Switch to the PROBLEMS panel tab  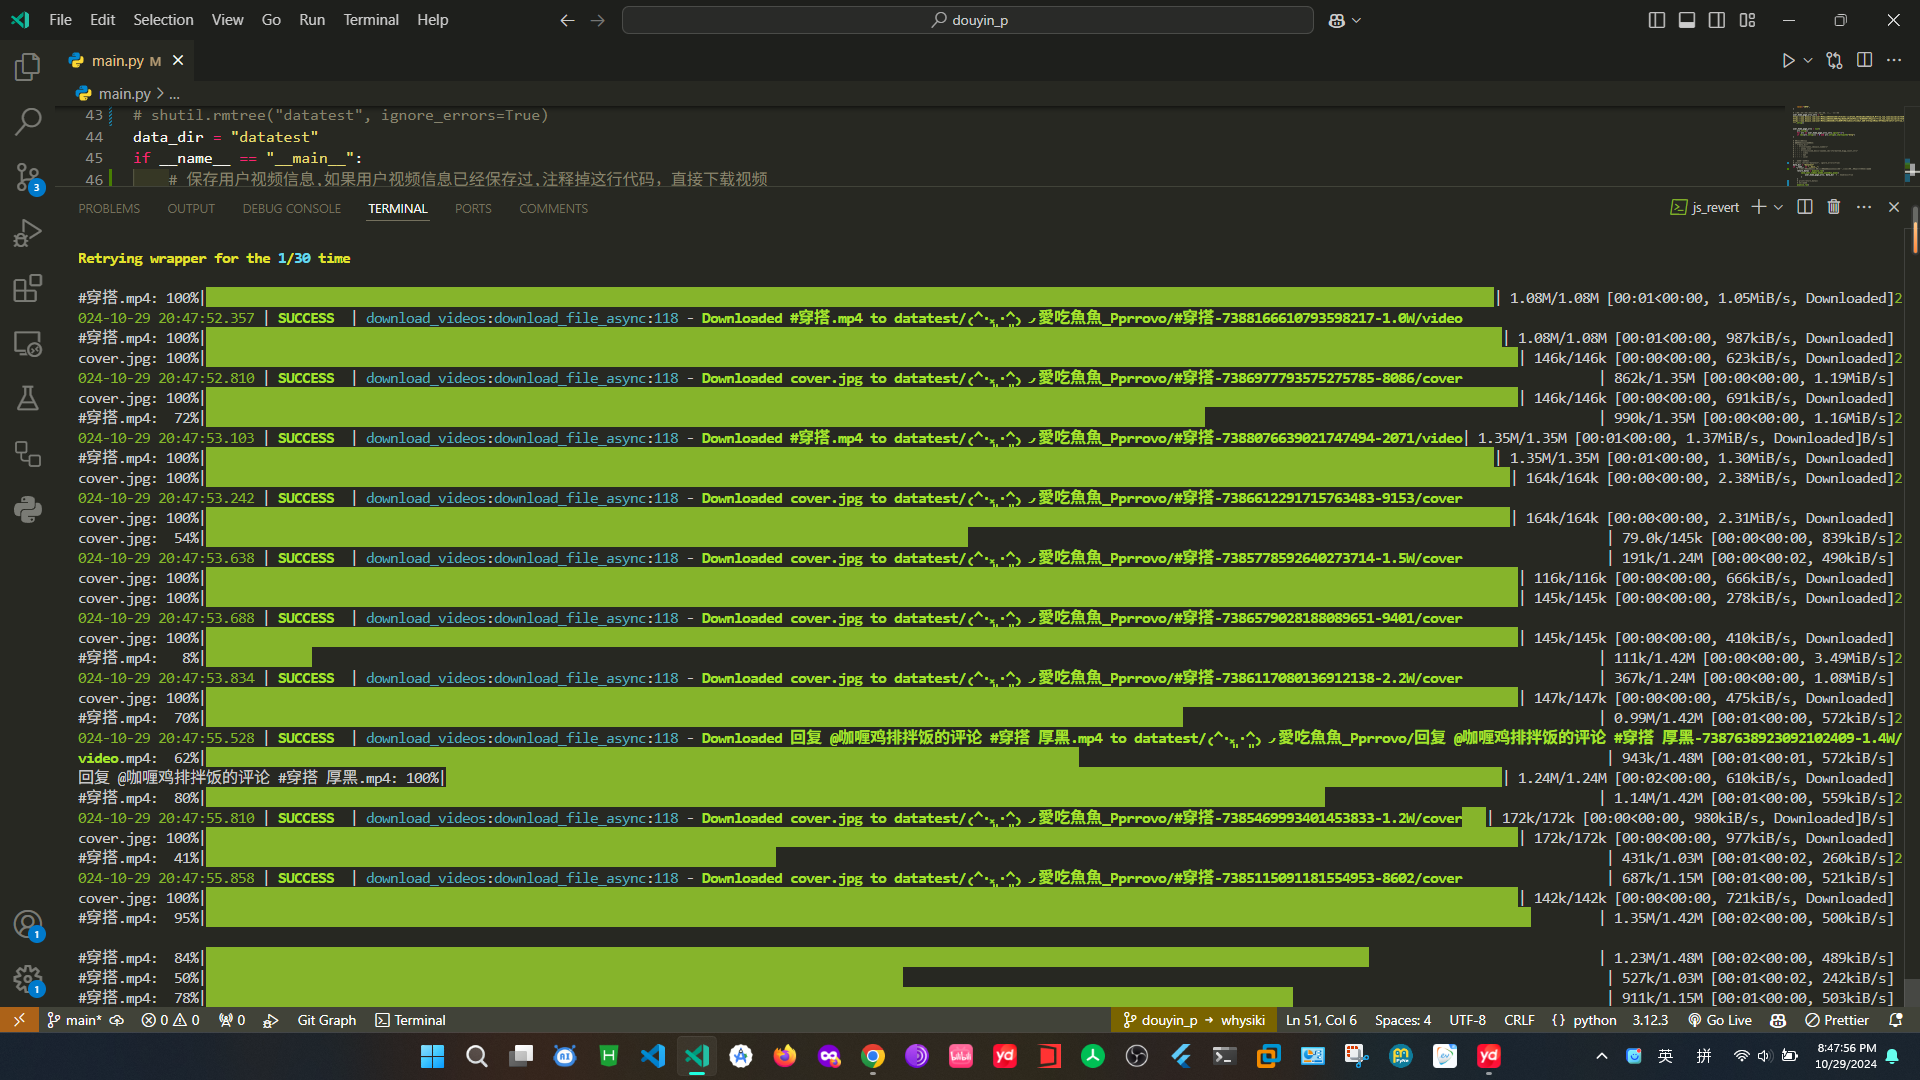click(x=109, y=209)
